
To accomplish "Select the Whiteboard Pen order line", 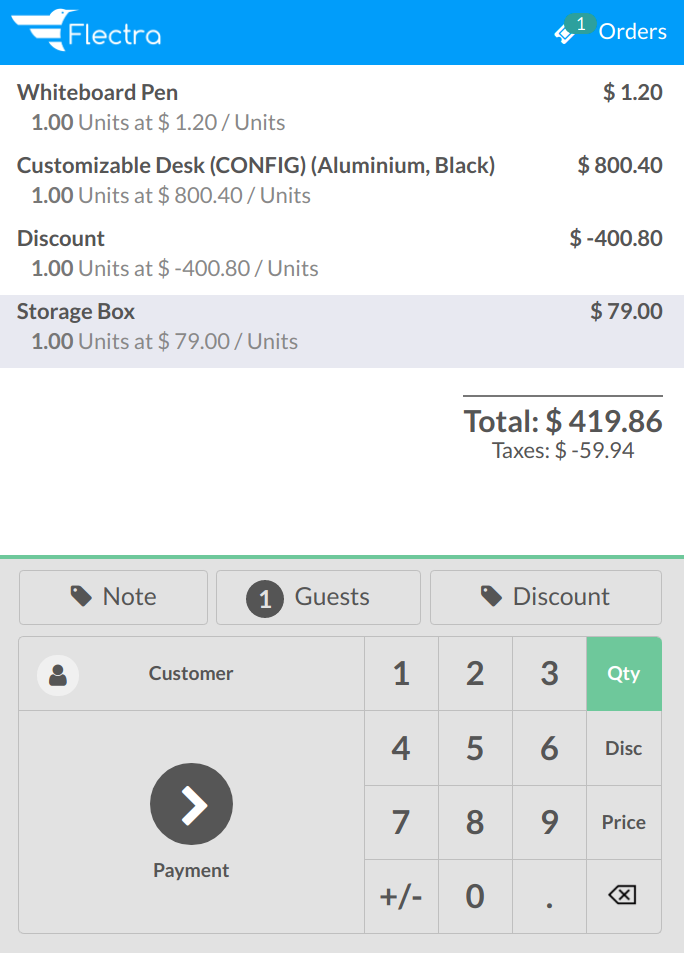I will (340, 104).
